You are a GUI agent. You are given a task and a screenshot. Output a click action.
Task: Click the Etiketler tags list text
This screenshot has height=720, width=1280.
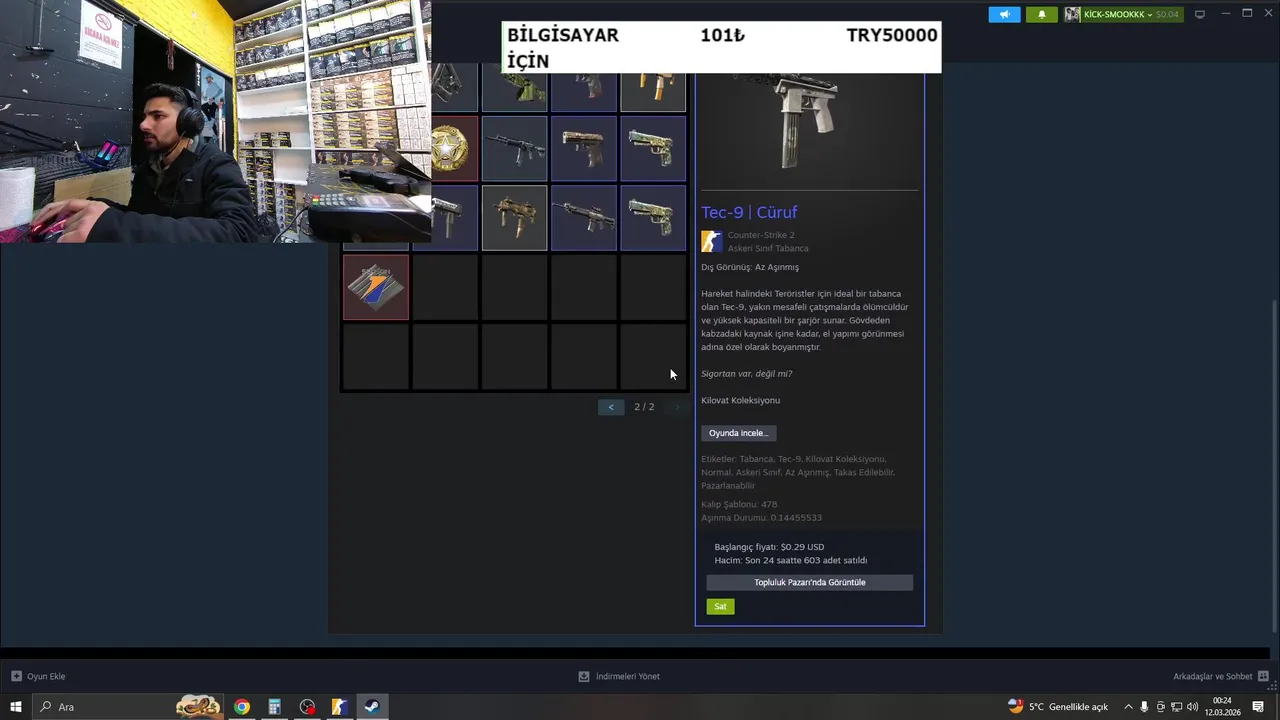[x=798, y=472]
